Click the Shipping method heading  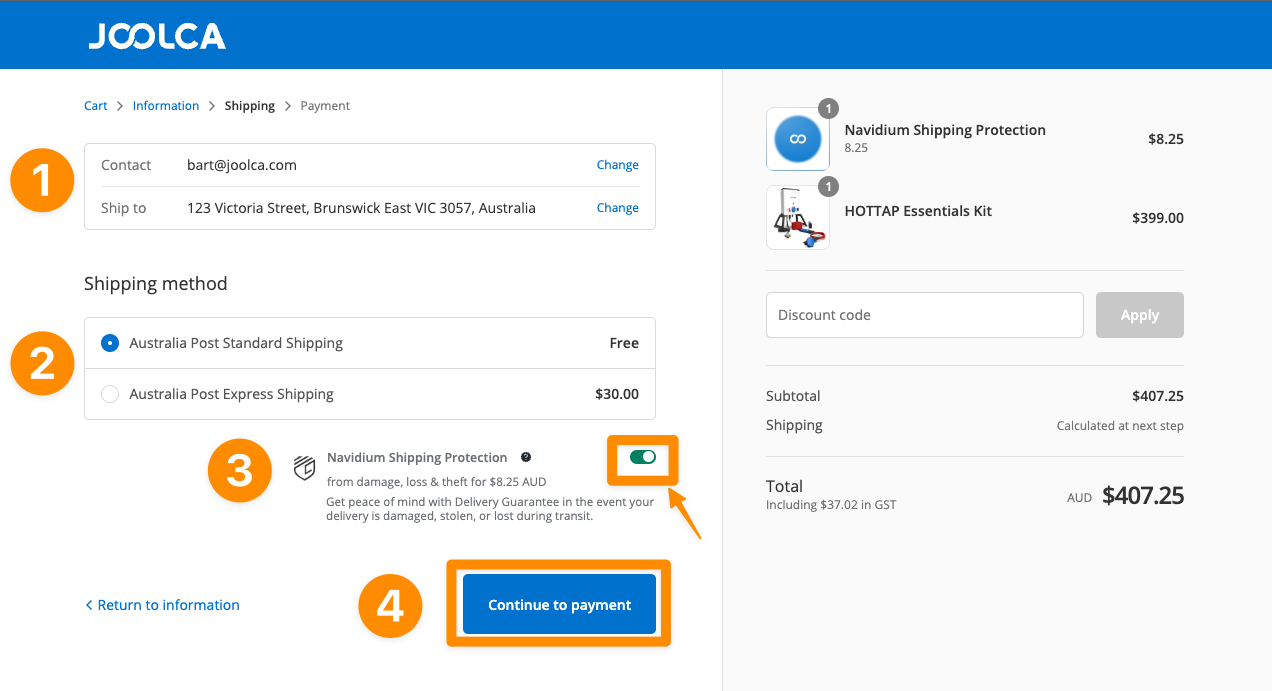pos(156,284)
